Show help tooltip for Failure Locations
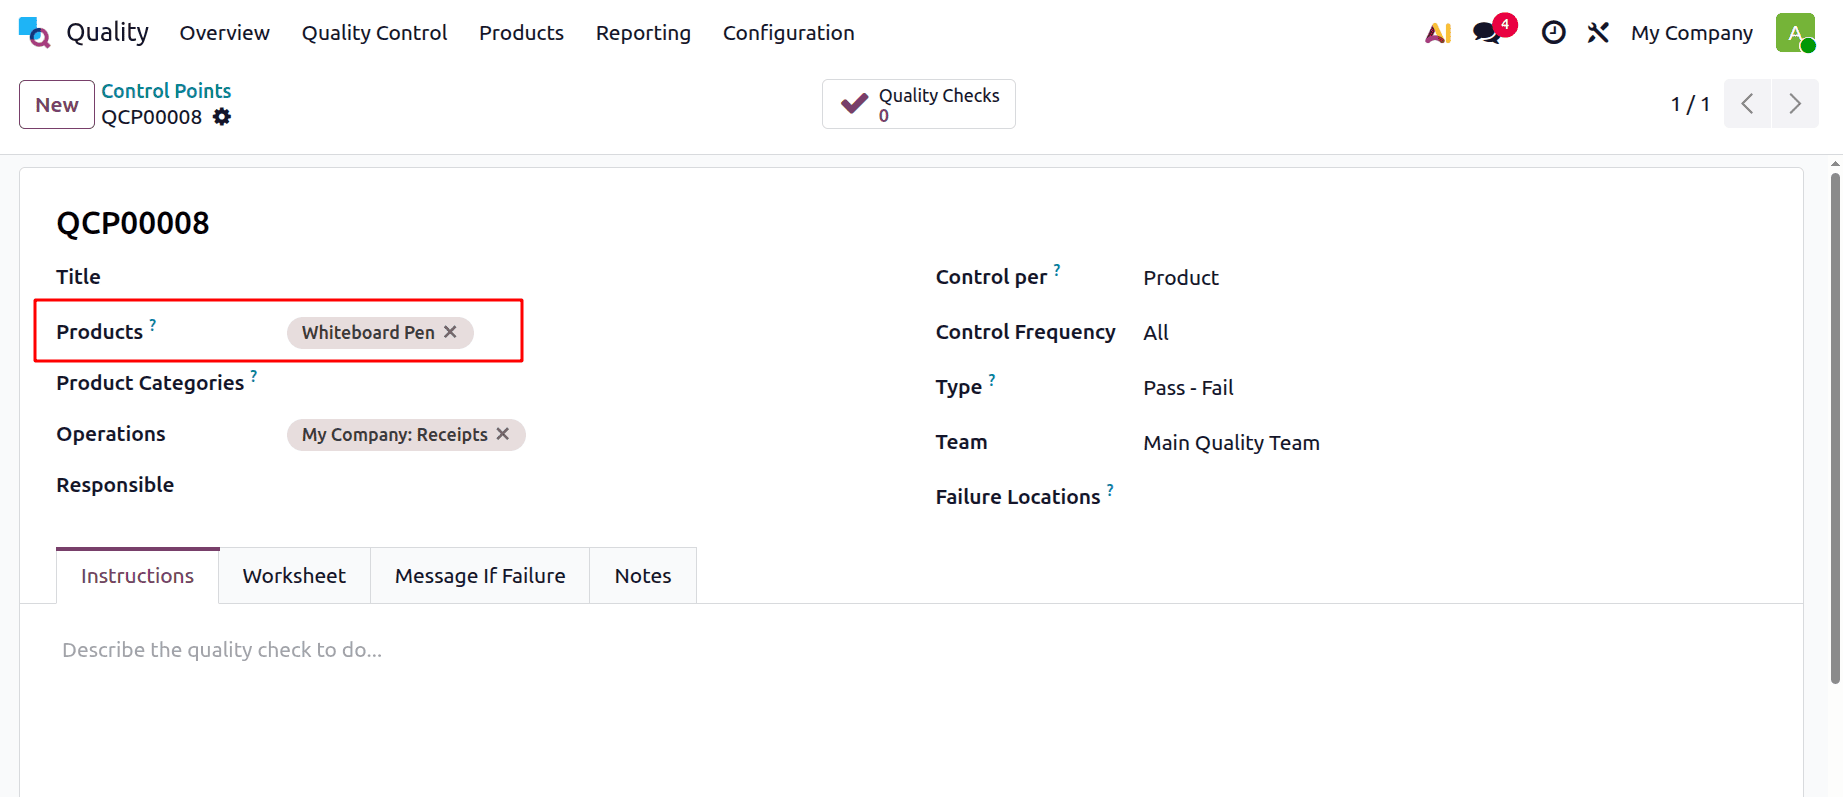This screenshot has width=1843, height=797. 1110,489
